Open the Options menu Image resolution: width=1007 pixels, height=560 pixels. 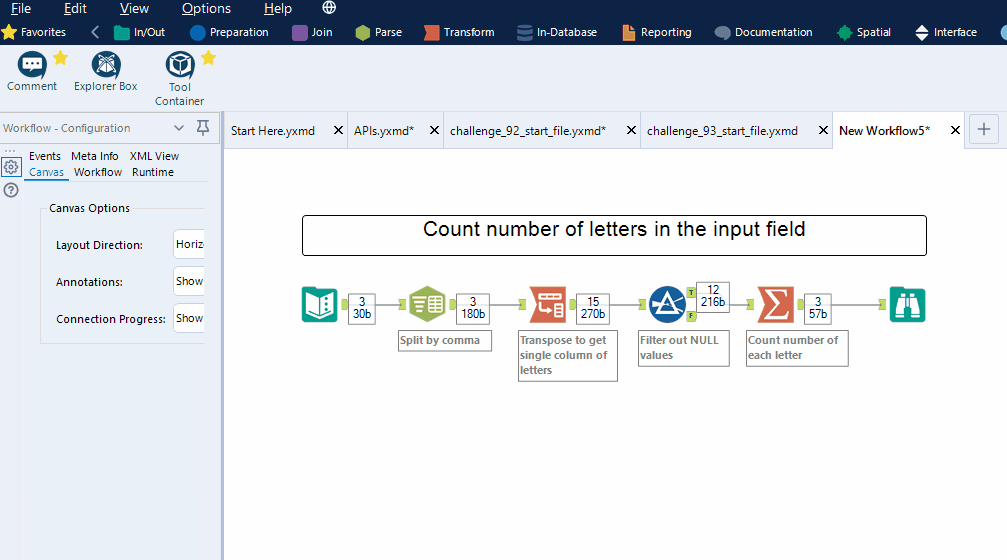(x=206, y=8)
